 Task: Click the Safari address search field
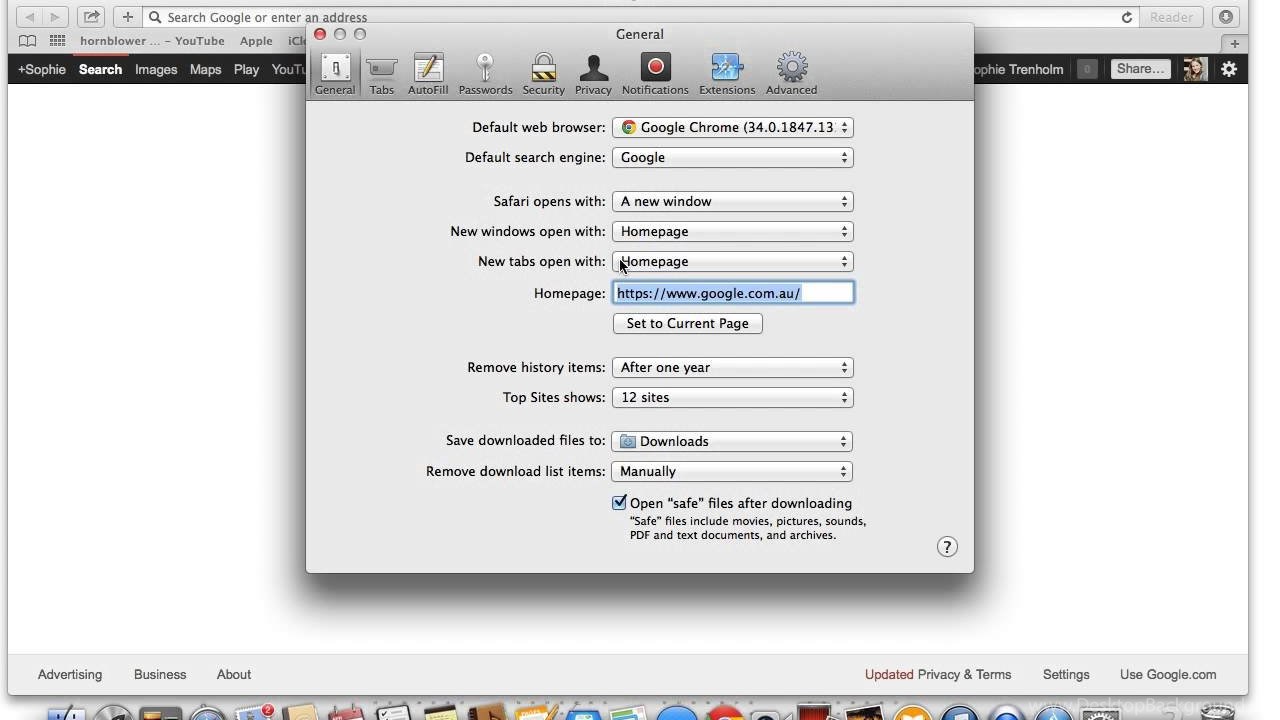coord(640,17)
